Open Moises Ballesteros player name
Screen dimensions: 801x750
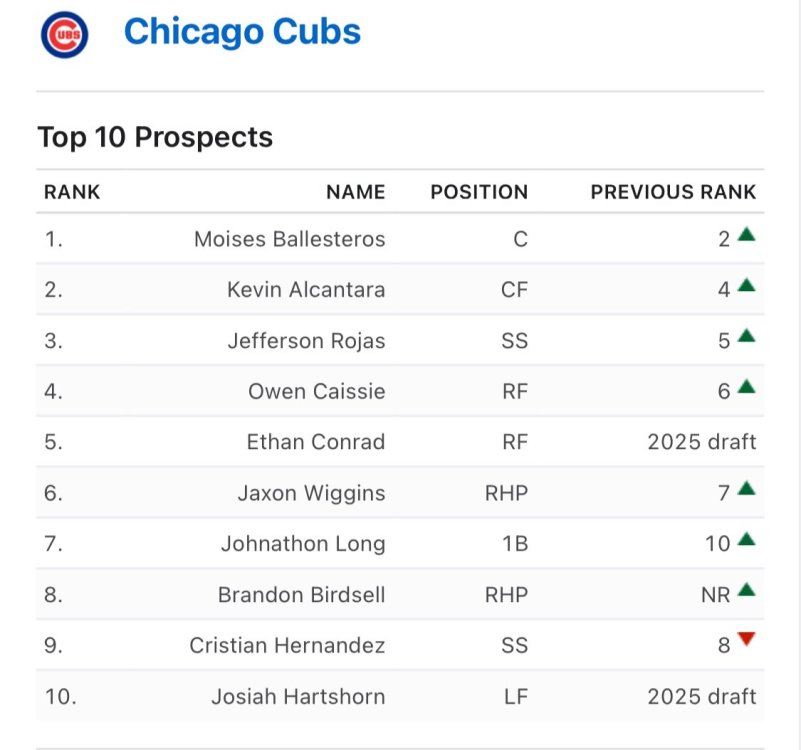click(289, 240)
